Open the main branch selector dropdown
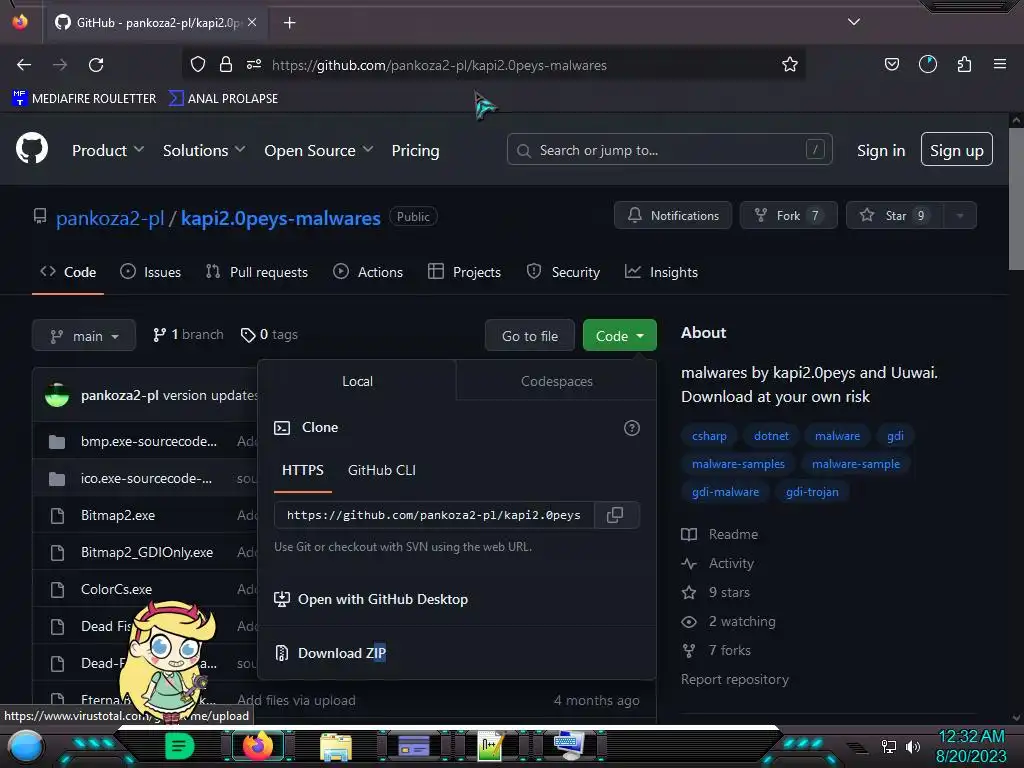The width and height of the screenshot is (1024, 768). tap(84, 336)
